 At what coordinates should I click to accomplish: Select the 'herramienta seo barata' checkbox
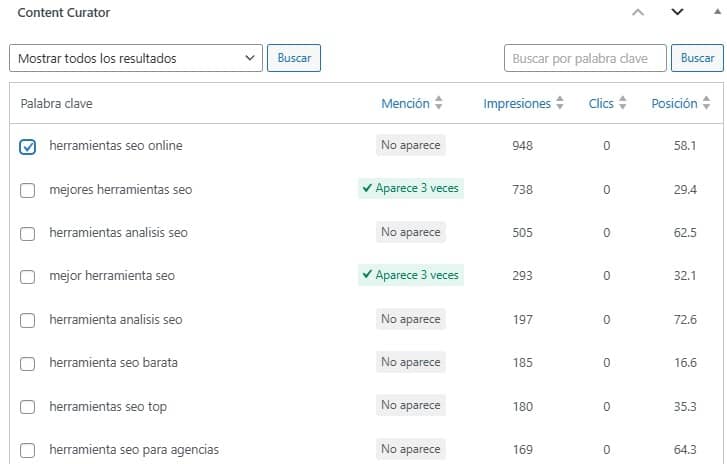click(28, 363)
